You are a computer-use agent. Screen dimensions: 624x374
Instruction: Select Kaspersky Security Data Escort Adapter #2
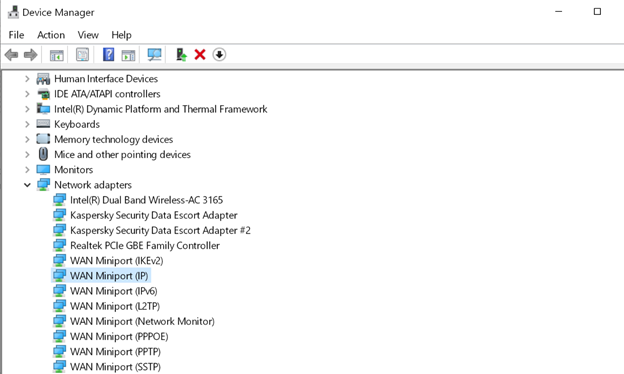pos(160,230)
